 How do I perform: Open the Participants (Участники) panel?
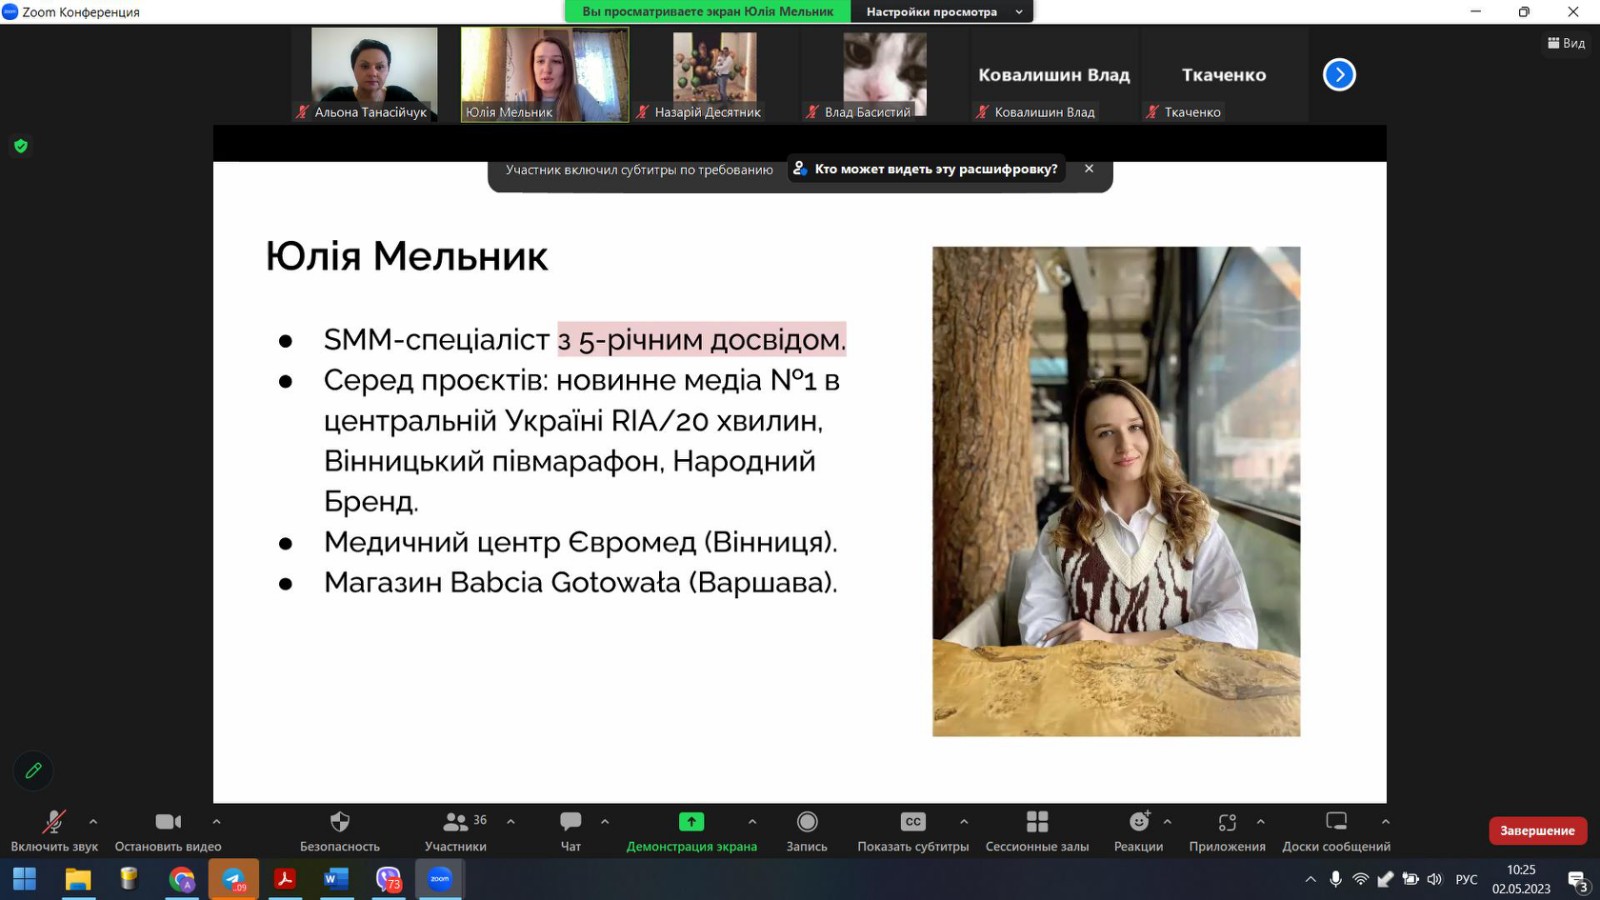pos(456,822)
